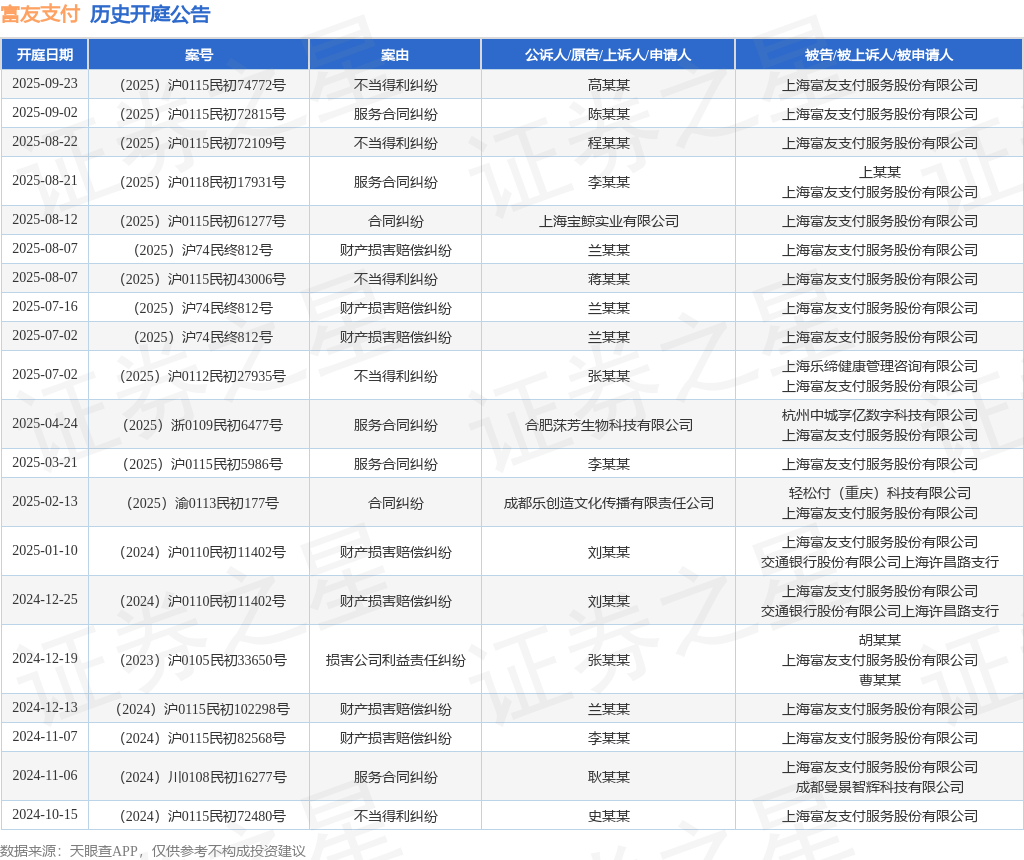This screenshot has height=860, width=1024.
Task: Click the 数据来源 footer note
Action: click(x=153, y=851)
